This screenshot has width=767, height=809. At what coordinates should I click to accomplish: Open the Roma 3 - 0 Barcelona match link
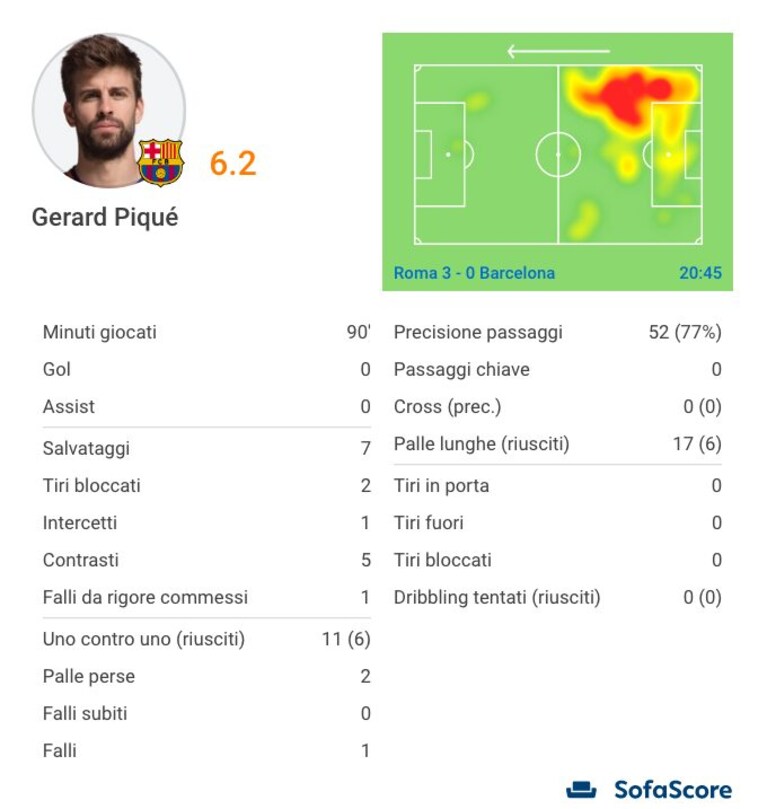[474, 272]
